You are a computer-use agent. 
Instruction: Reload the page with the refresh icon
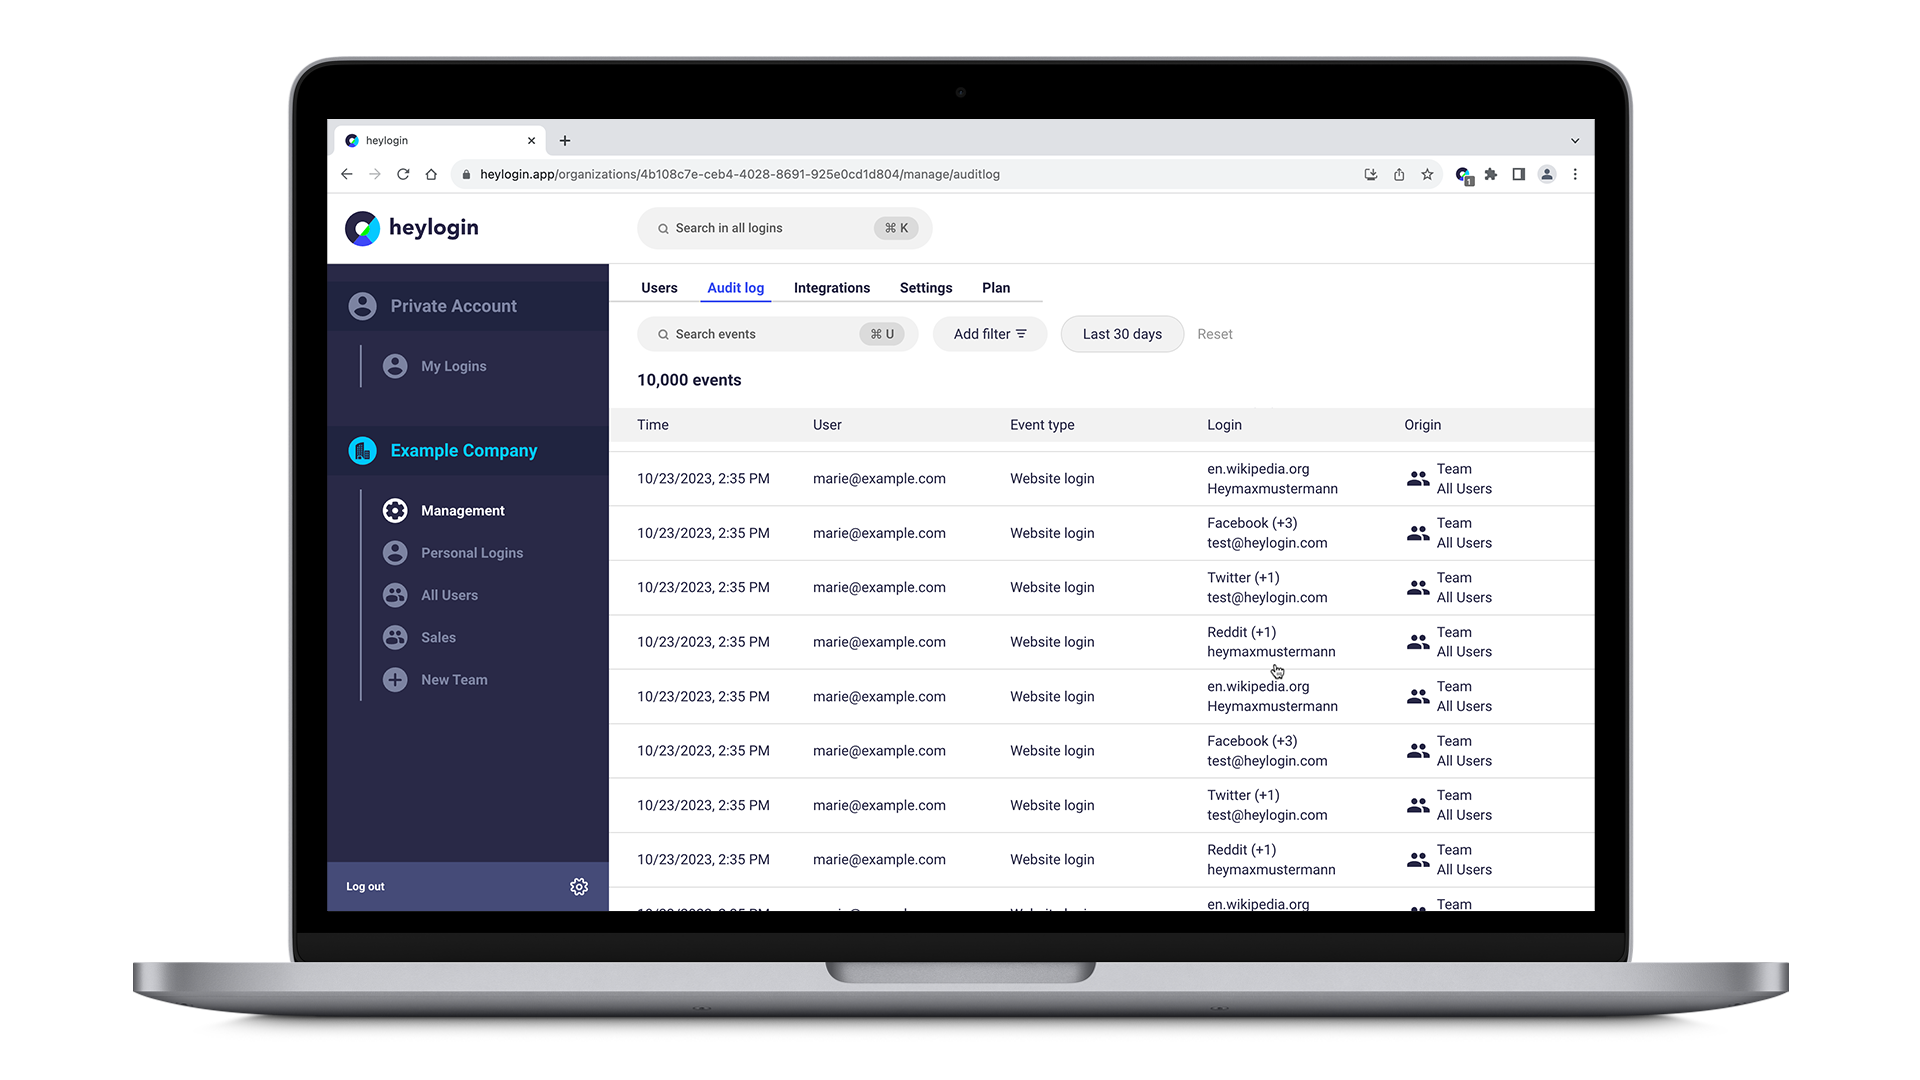pyautogui.click(x=403, y=174)
